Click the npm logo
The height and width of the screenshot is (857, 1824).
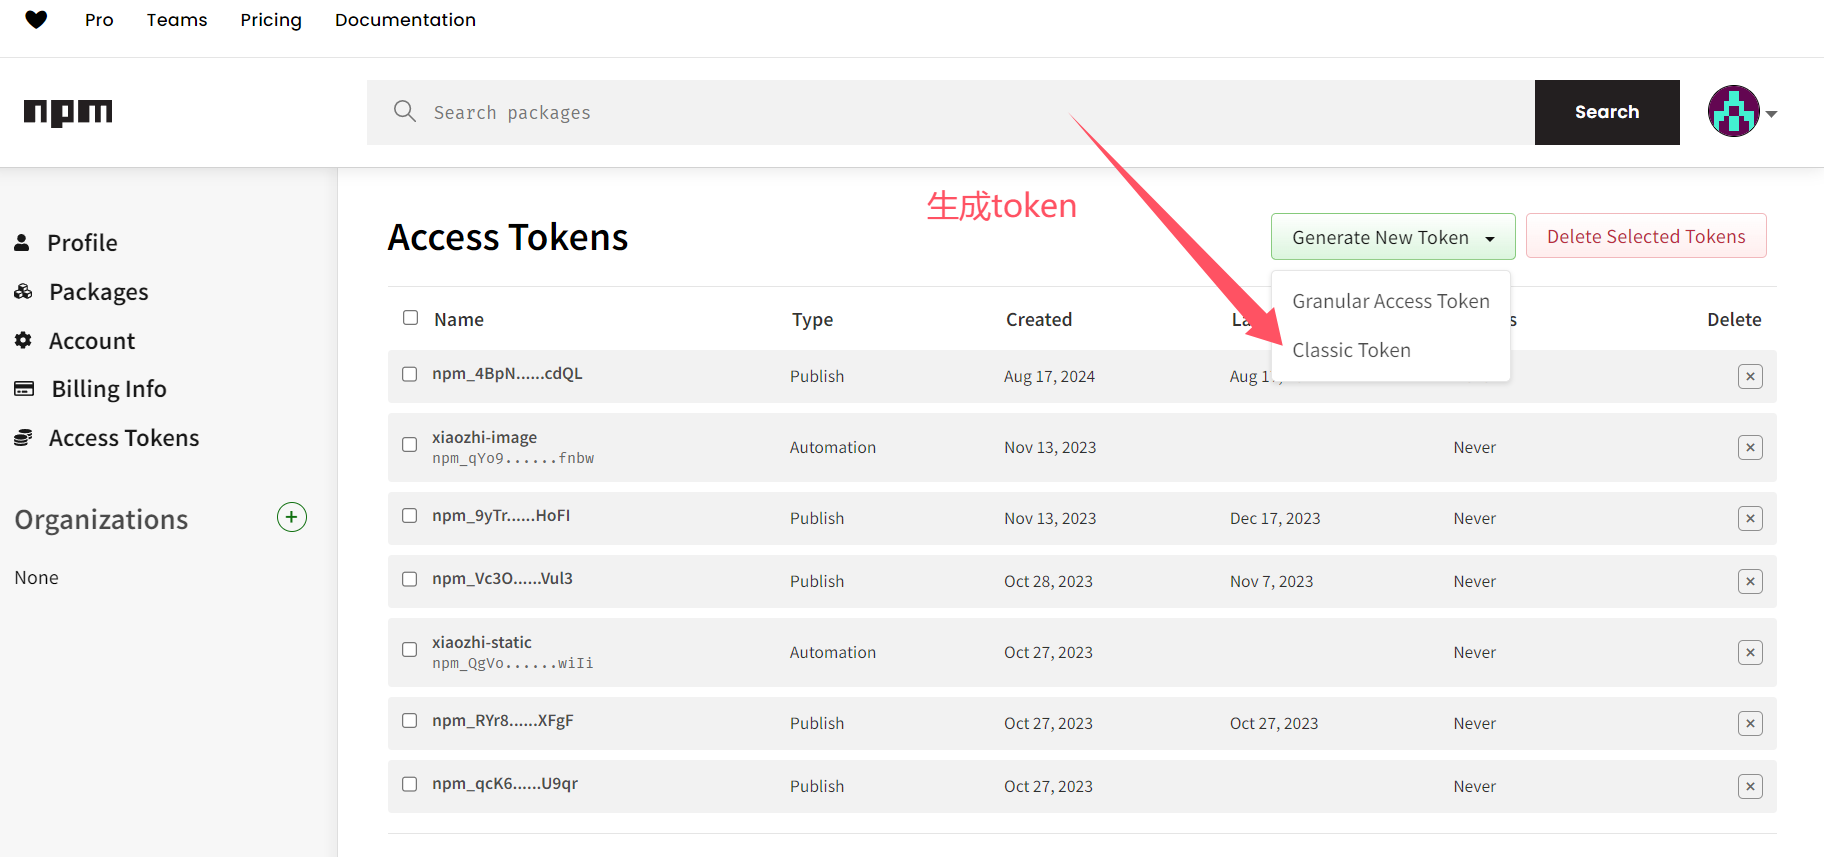tap(68, 112)
